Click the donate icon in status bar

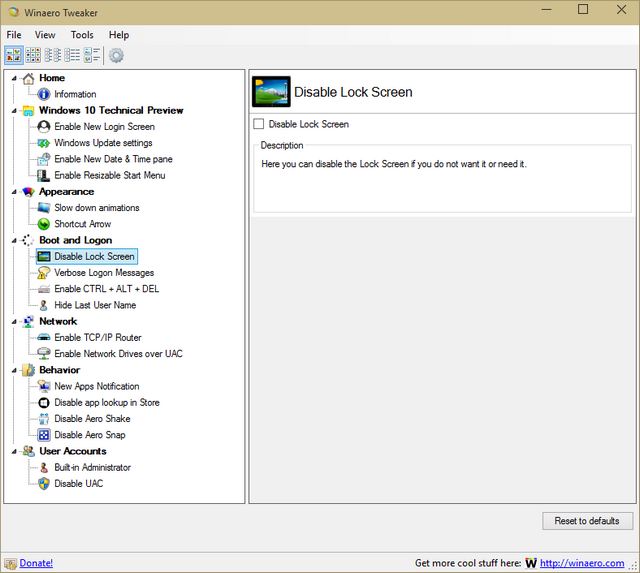(11, 564)
